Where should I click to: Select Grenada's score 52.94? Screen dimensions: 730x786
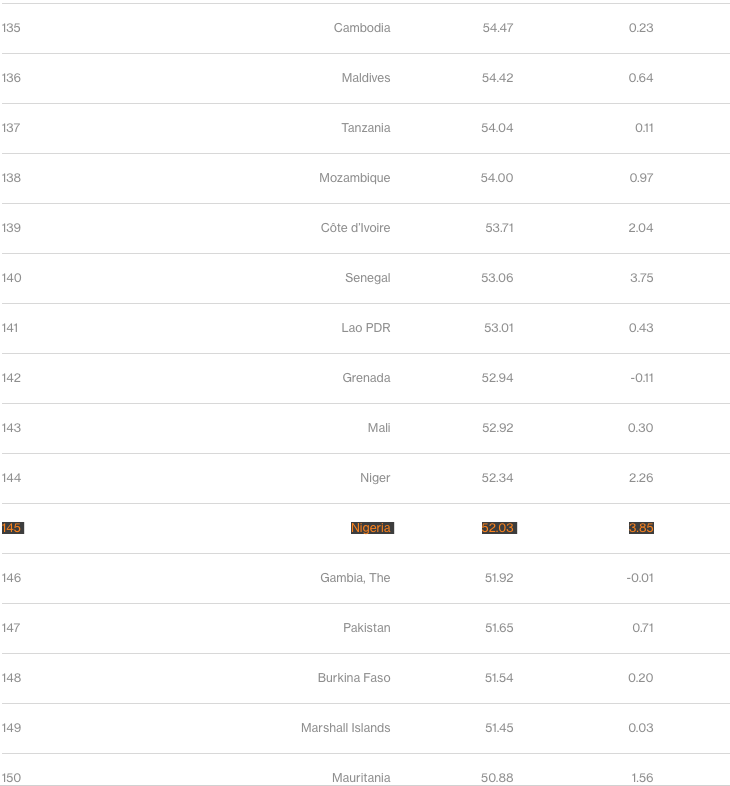497,378
